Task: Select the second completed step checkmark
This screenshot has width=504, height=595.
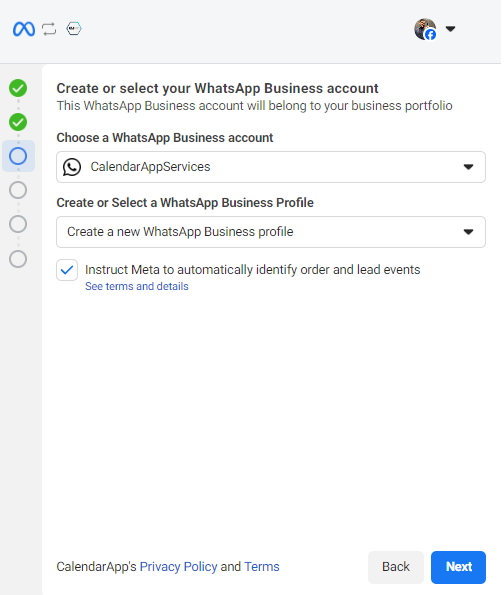Action: coord(18,122)
